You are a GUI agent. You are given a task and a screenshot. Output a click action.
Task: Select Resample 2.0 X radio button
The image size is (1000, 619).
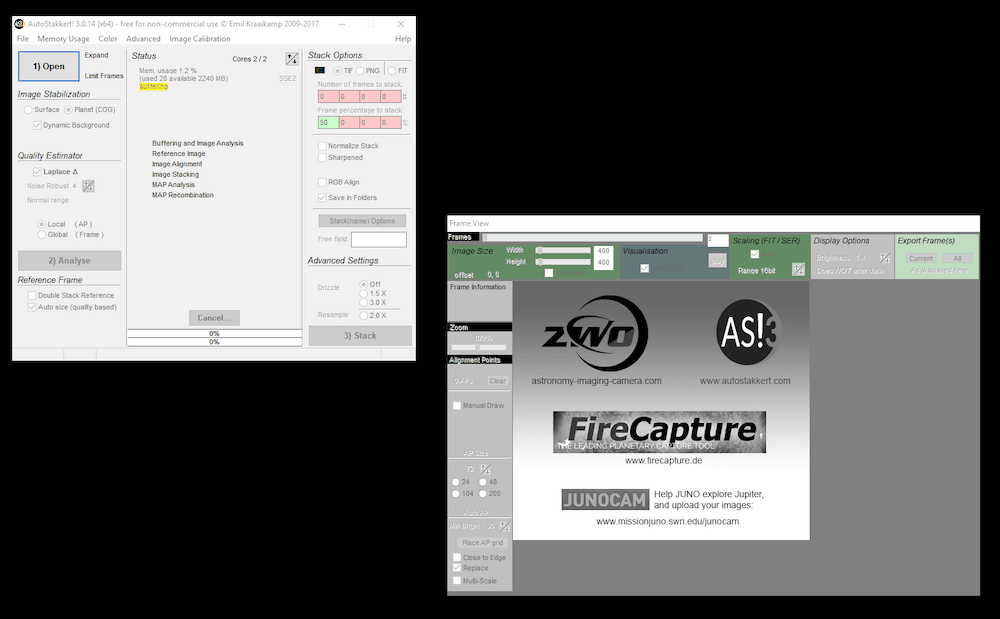click(364, 316)
